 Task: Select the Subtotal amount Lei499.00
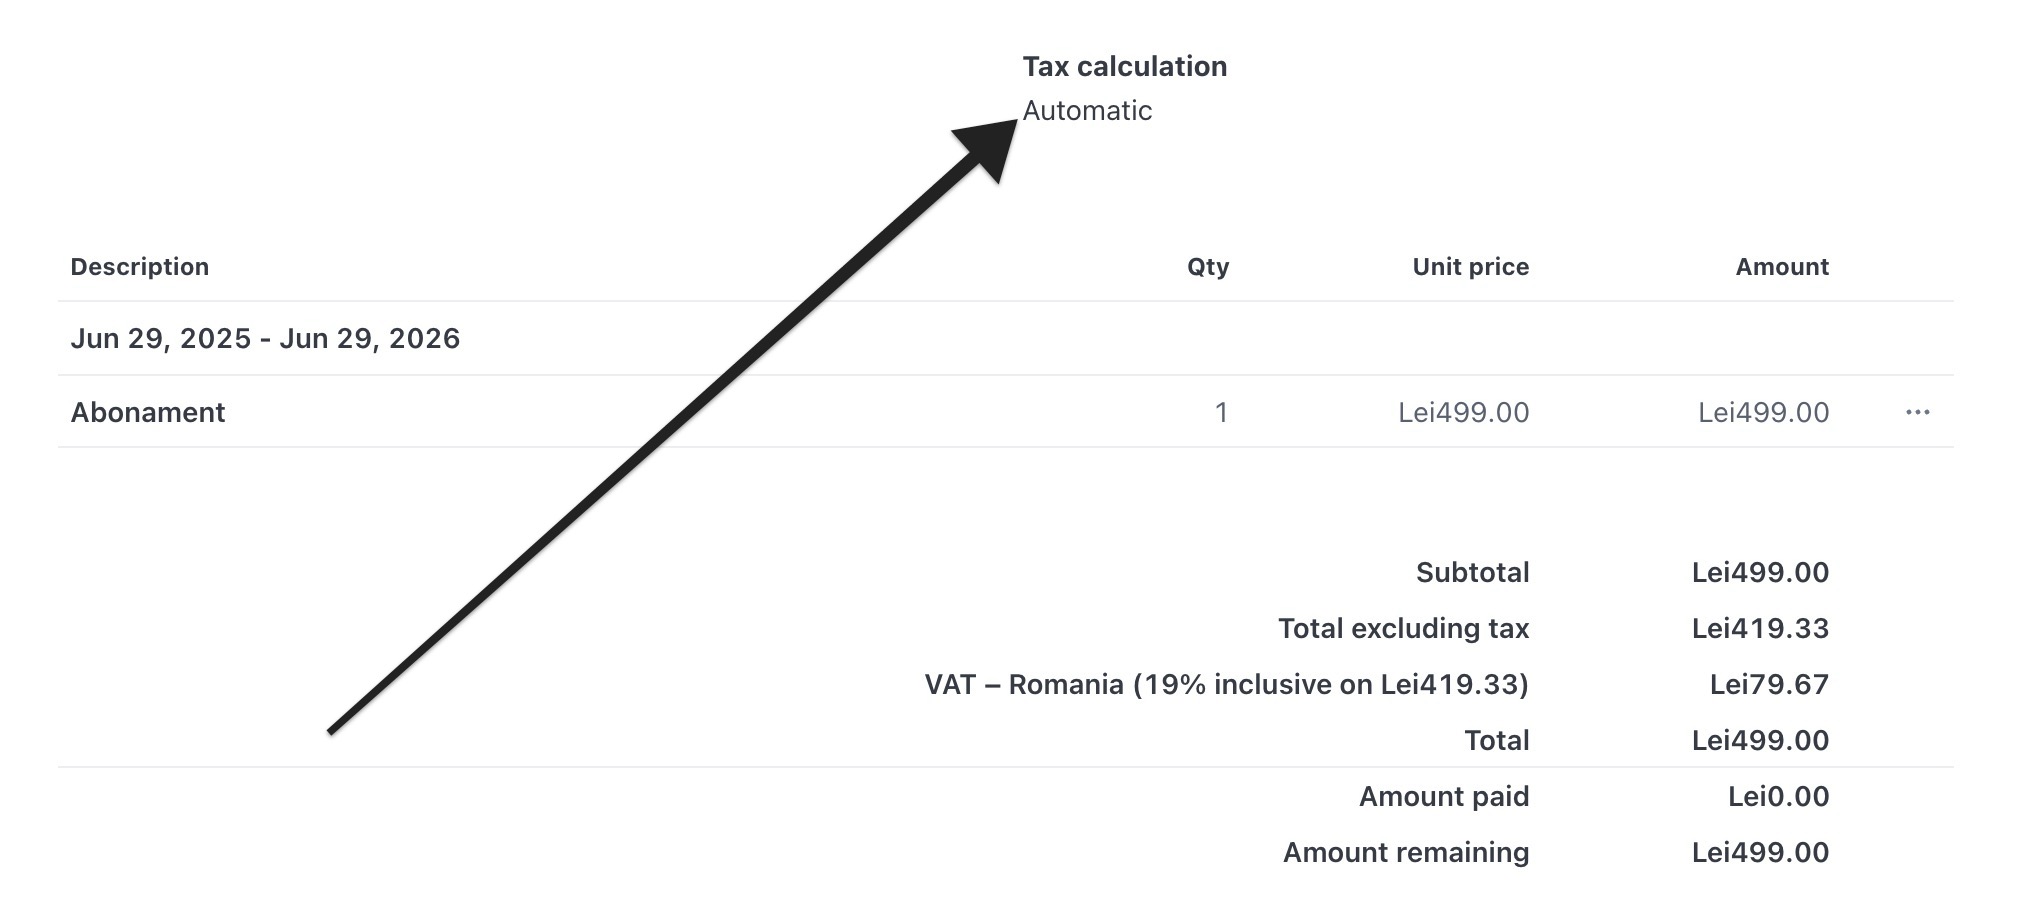[x=1760, y=572]
